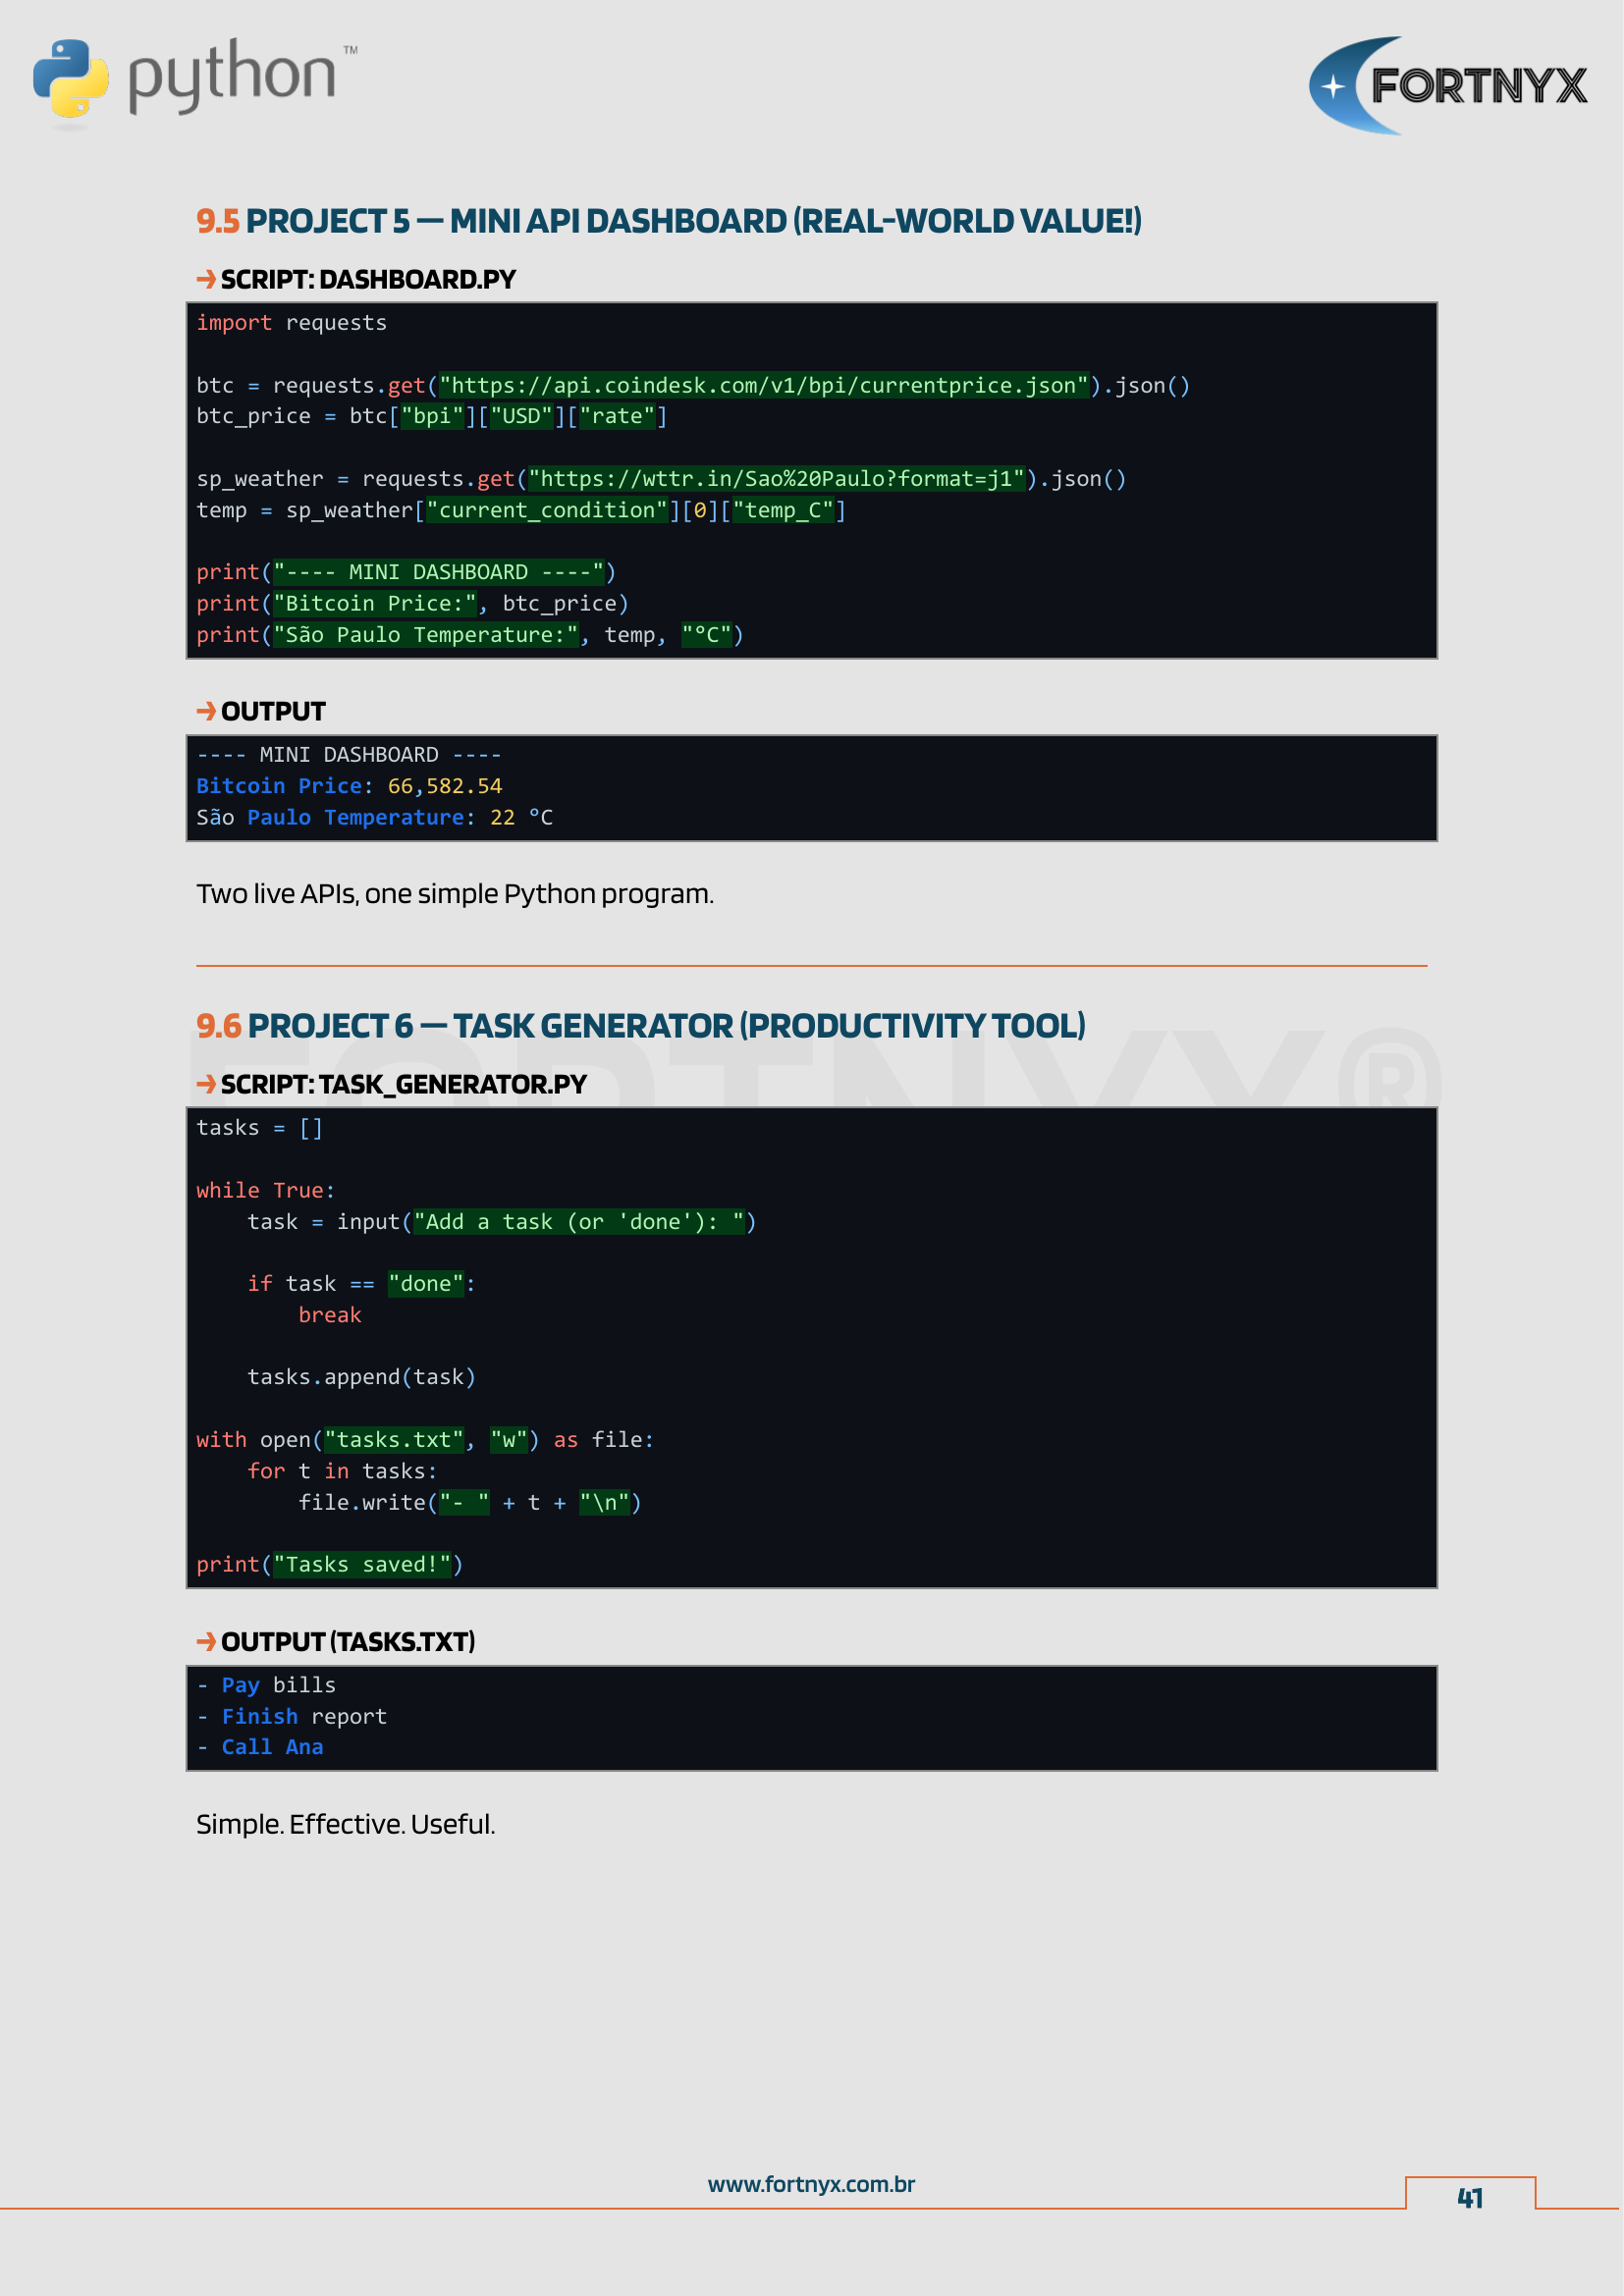Image resolution: width=1624 pixels, height=2296 pixels.
Task: Click the coindesk API URL in the code
Action: click(763, 385)
